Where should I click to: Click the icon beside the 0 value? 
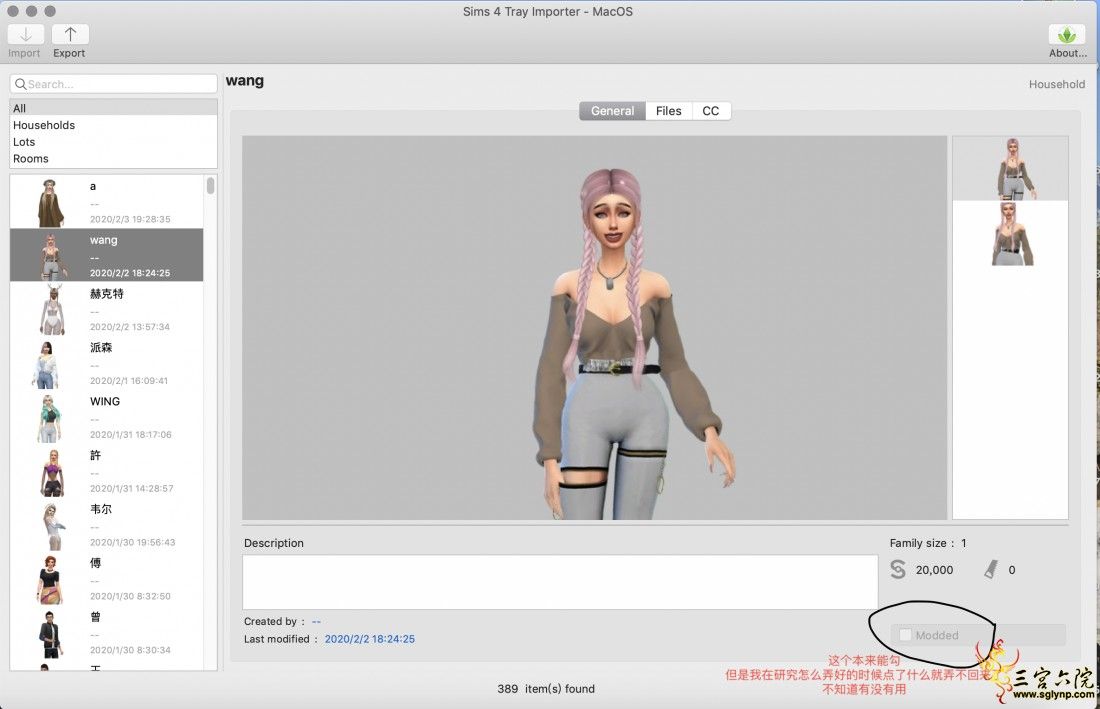point(991,569)
